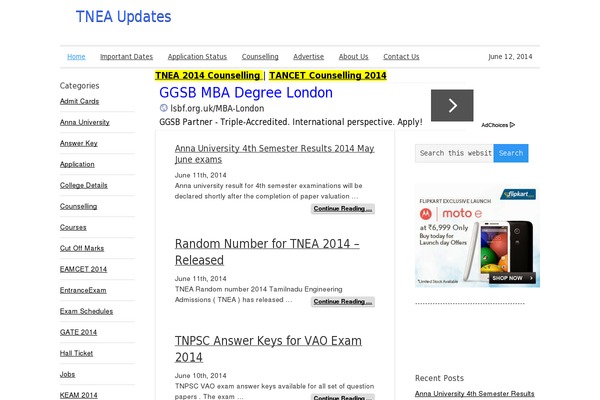Open the TNEA Updates site title

tap(123, 16)
